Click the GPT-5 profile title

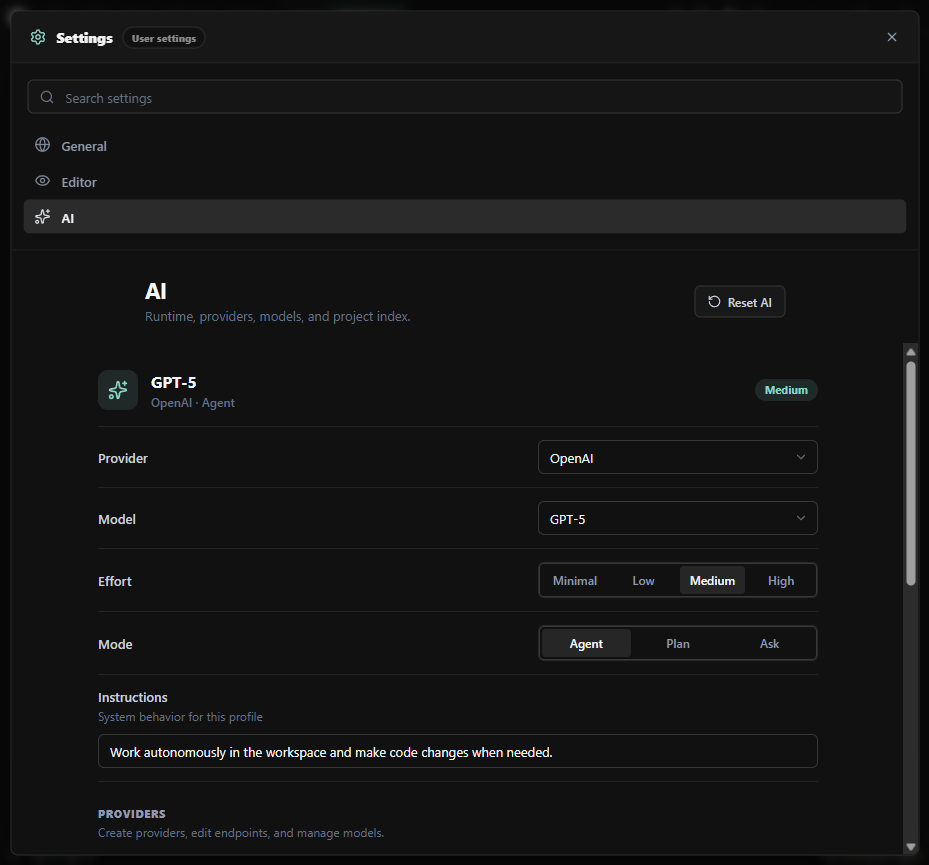click(174, 383)
